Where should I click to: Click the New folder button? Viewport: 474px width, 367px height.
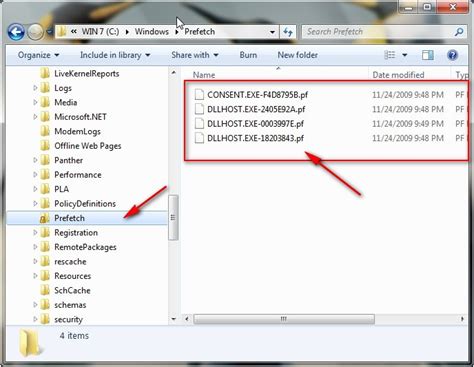coord(298,55)
